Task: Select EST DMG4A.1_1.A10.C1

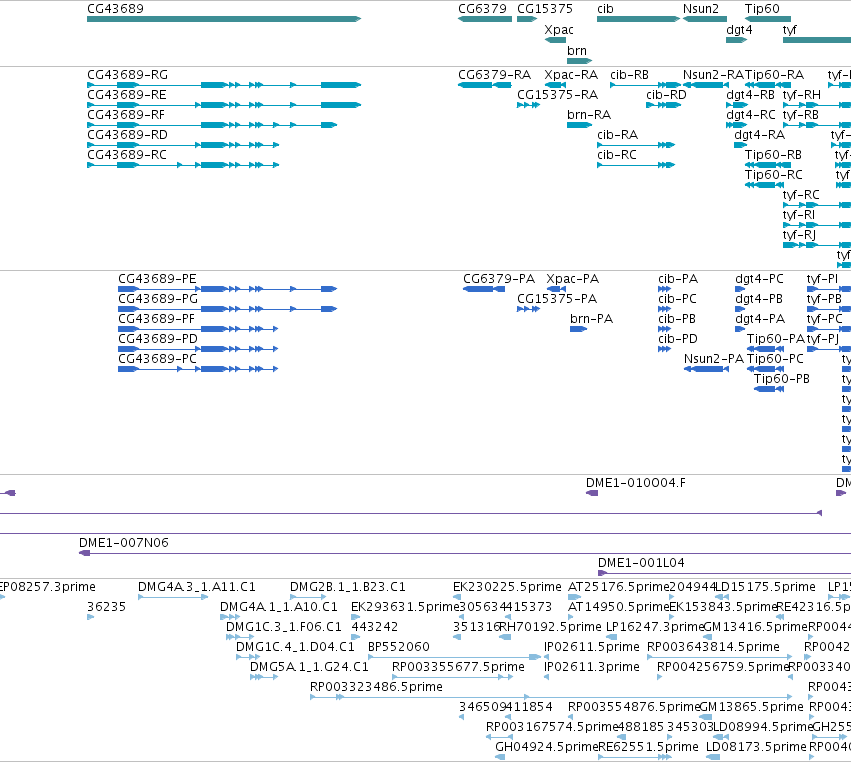Action: click(x=230, y=617)
